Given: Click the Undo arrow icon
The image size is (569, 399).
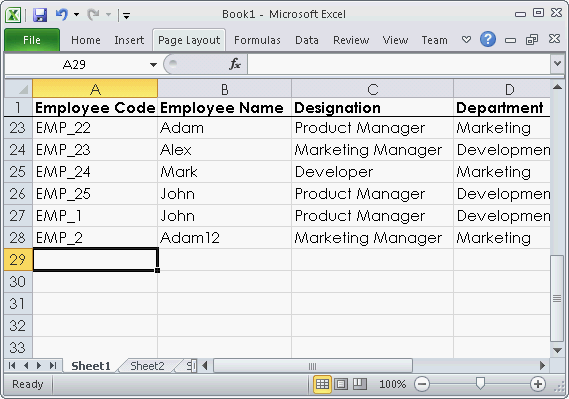Looking at the screenshot, I should pos(62,15).
